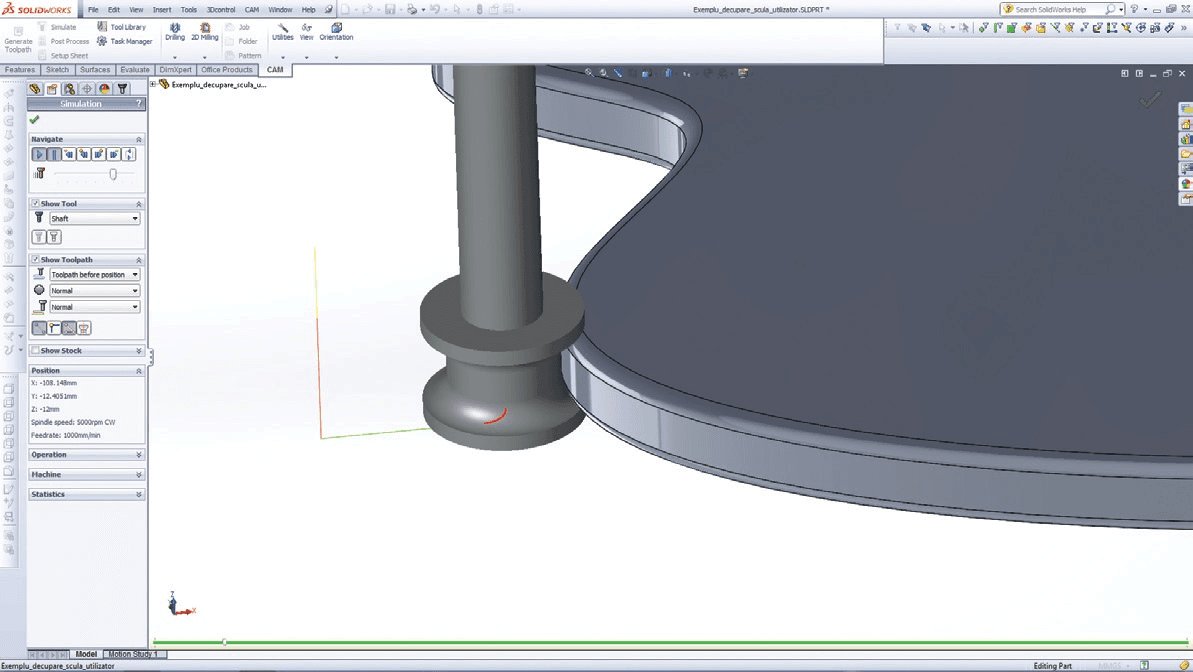Click the Drilling operation icon
Image resolution: width=1193 pixels, height=672 pixels.
tap(175, 31)
